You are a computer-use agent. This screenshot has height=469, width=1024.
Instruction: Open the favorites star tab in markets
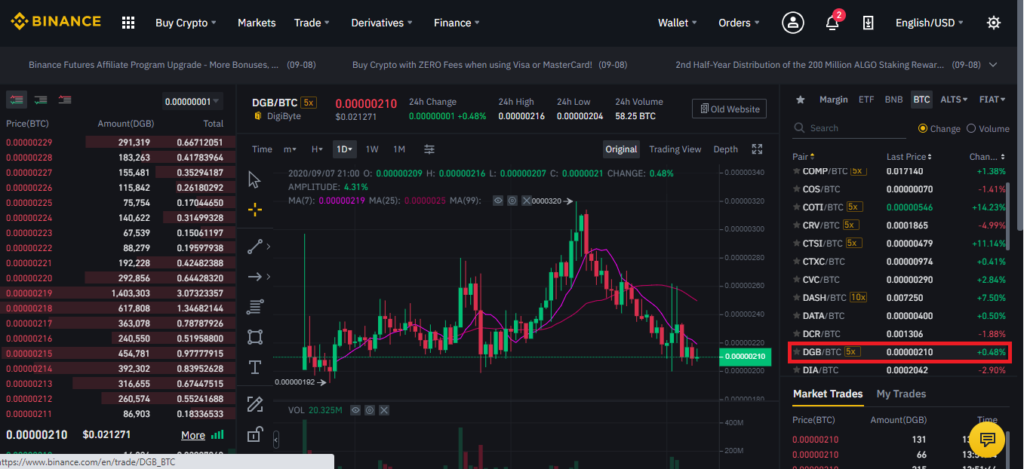800,100
